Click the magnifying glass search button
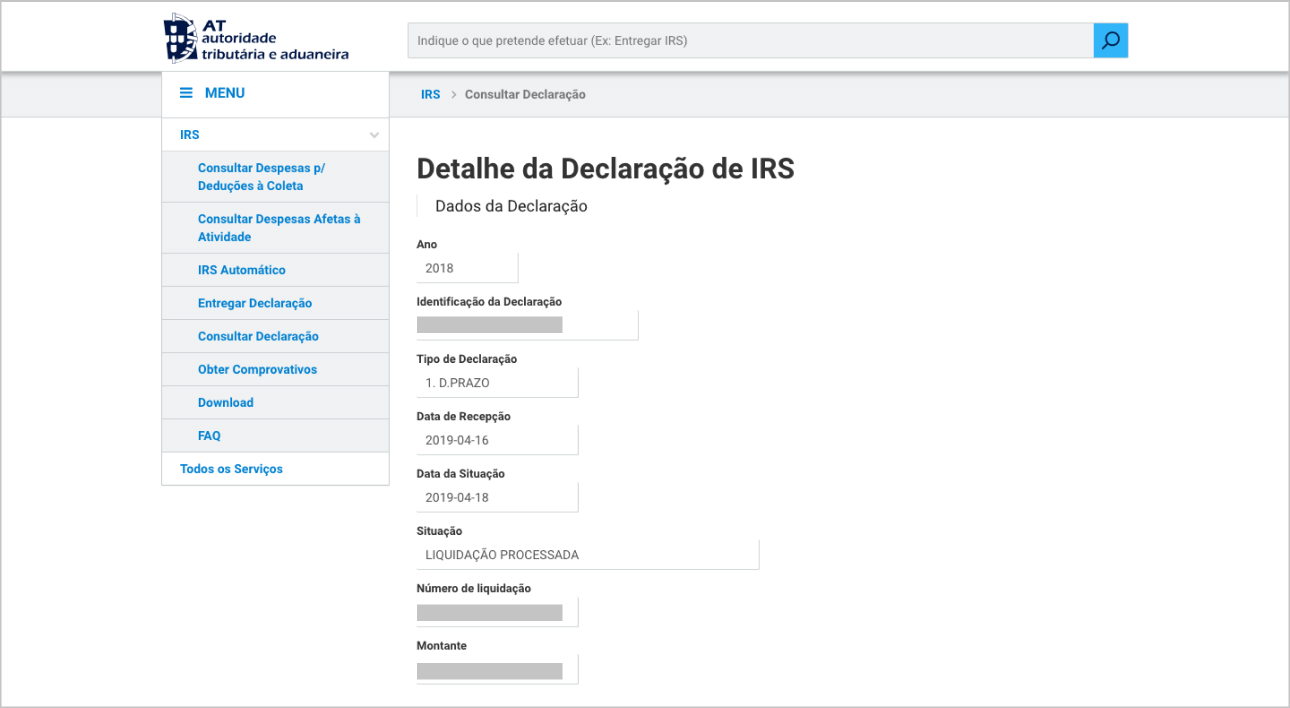1290x708 pixels. pos(1110,41)
